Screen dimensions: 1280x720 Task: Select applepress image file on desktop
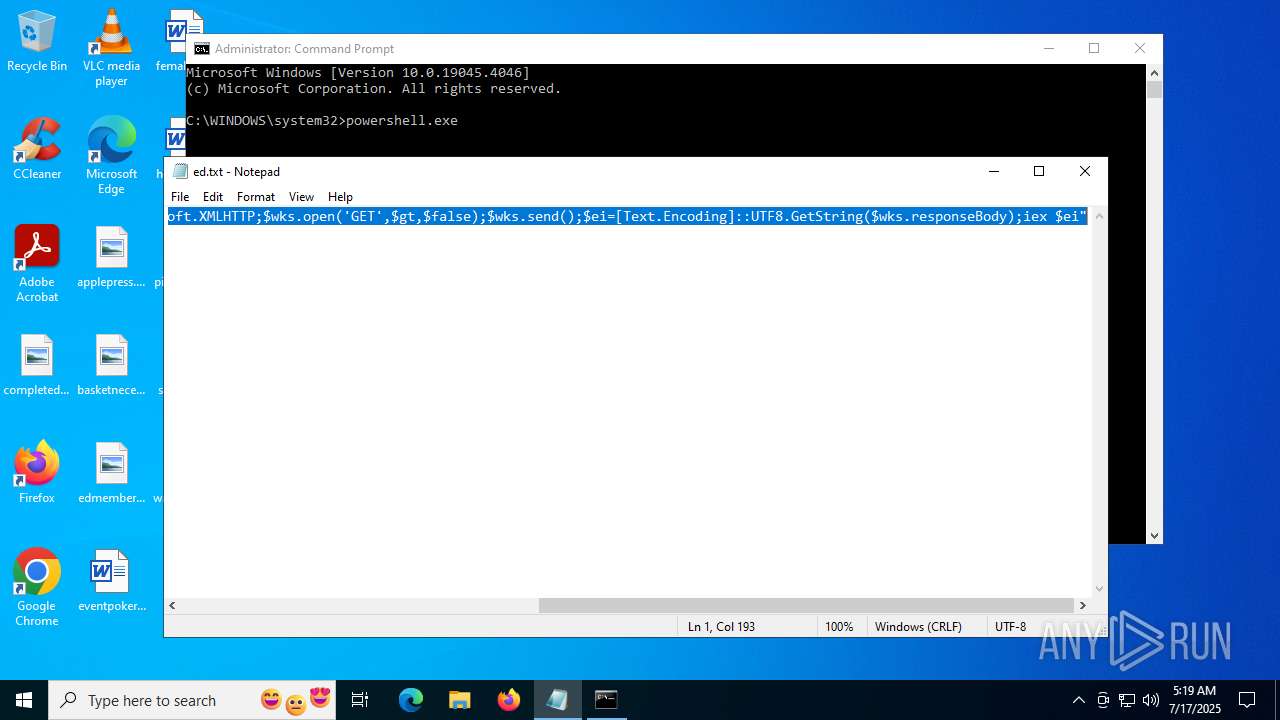(111, 256)
